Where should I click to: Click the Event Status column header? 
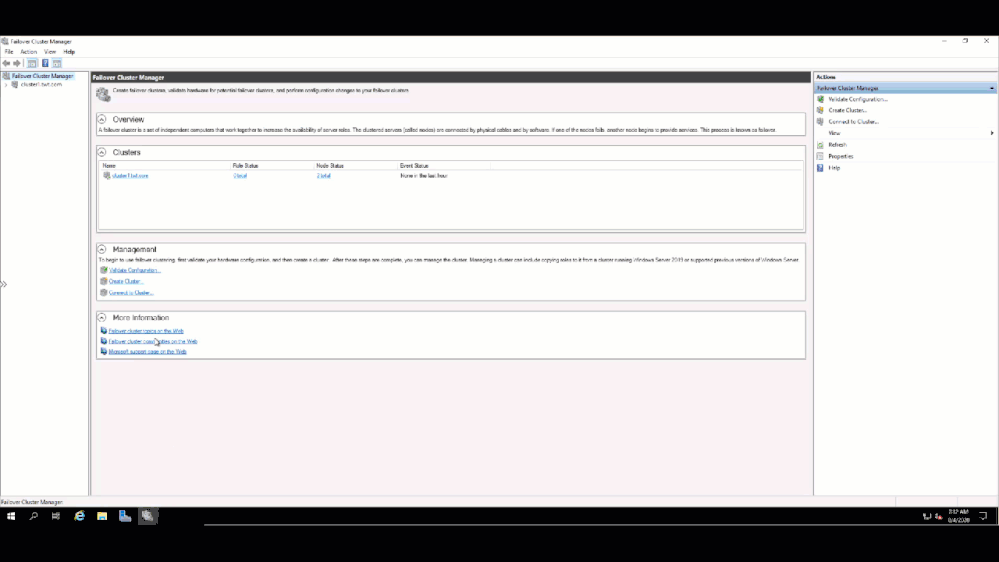[x=414, y=166]
